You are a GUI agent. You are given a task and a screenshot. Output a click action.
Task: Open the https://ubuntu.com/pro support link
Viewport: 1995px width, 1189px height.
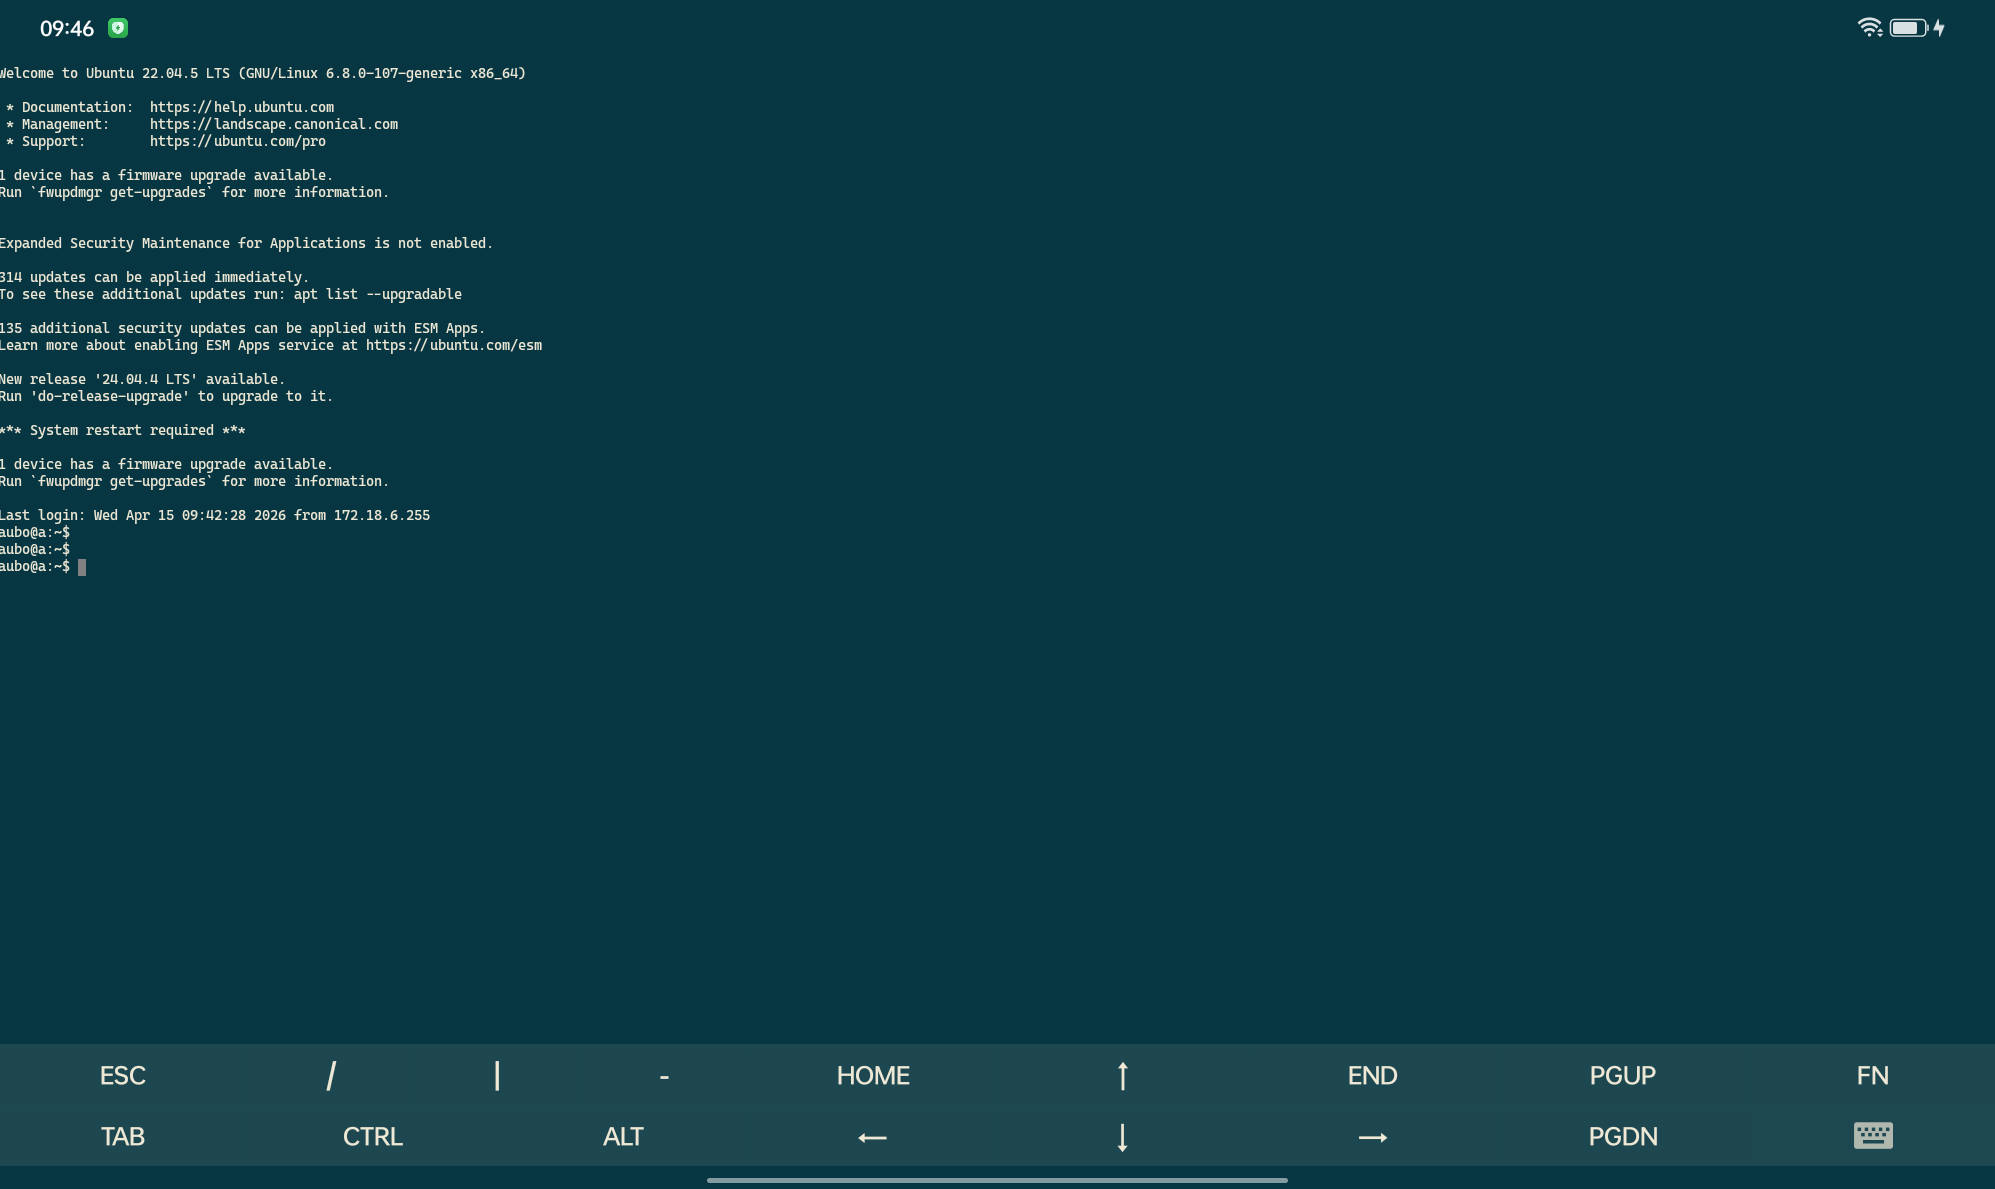tap(237, 140)
